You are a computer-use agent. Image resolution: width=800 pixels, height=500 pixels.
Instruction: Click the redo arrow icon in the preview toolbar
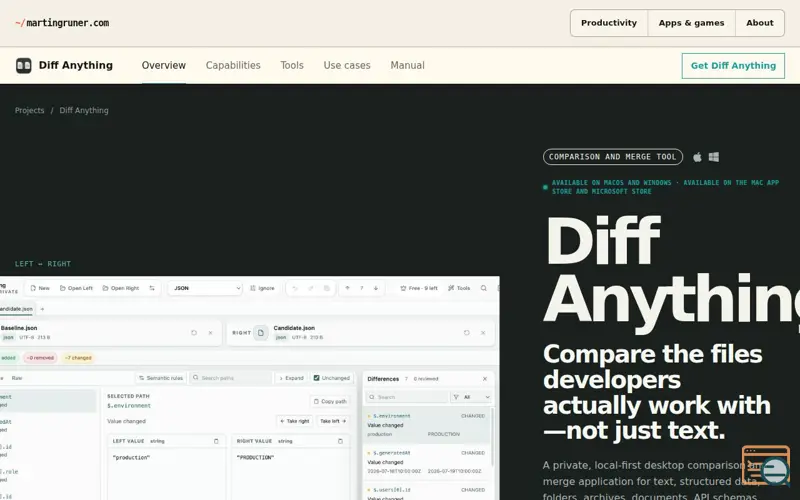tap(311, 288)
